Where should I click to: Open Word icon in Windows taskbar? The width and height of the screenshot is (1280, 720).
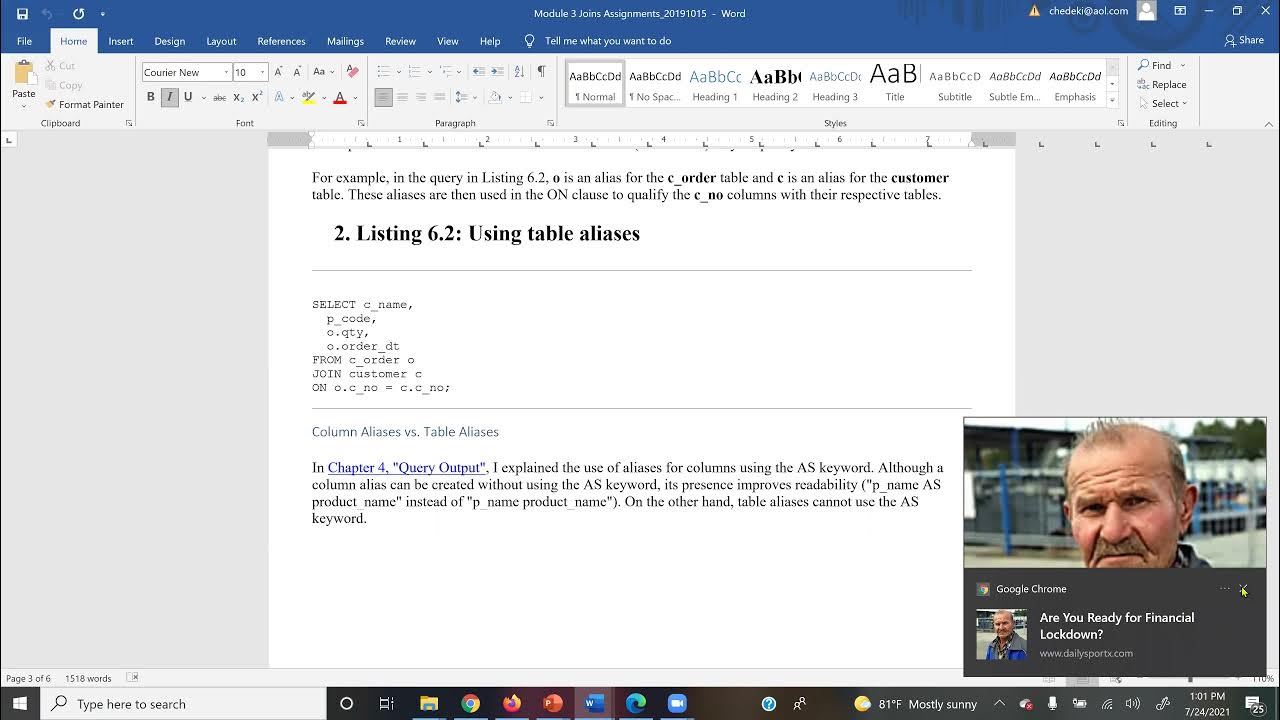(x=594, y=704)
